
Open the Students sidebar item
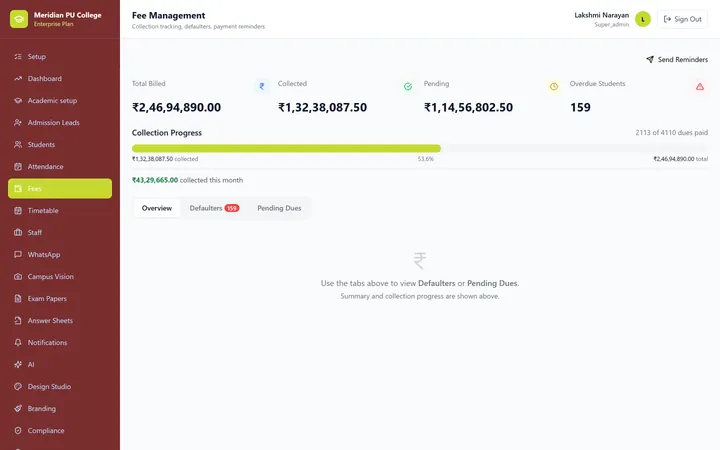click(60, 145)
